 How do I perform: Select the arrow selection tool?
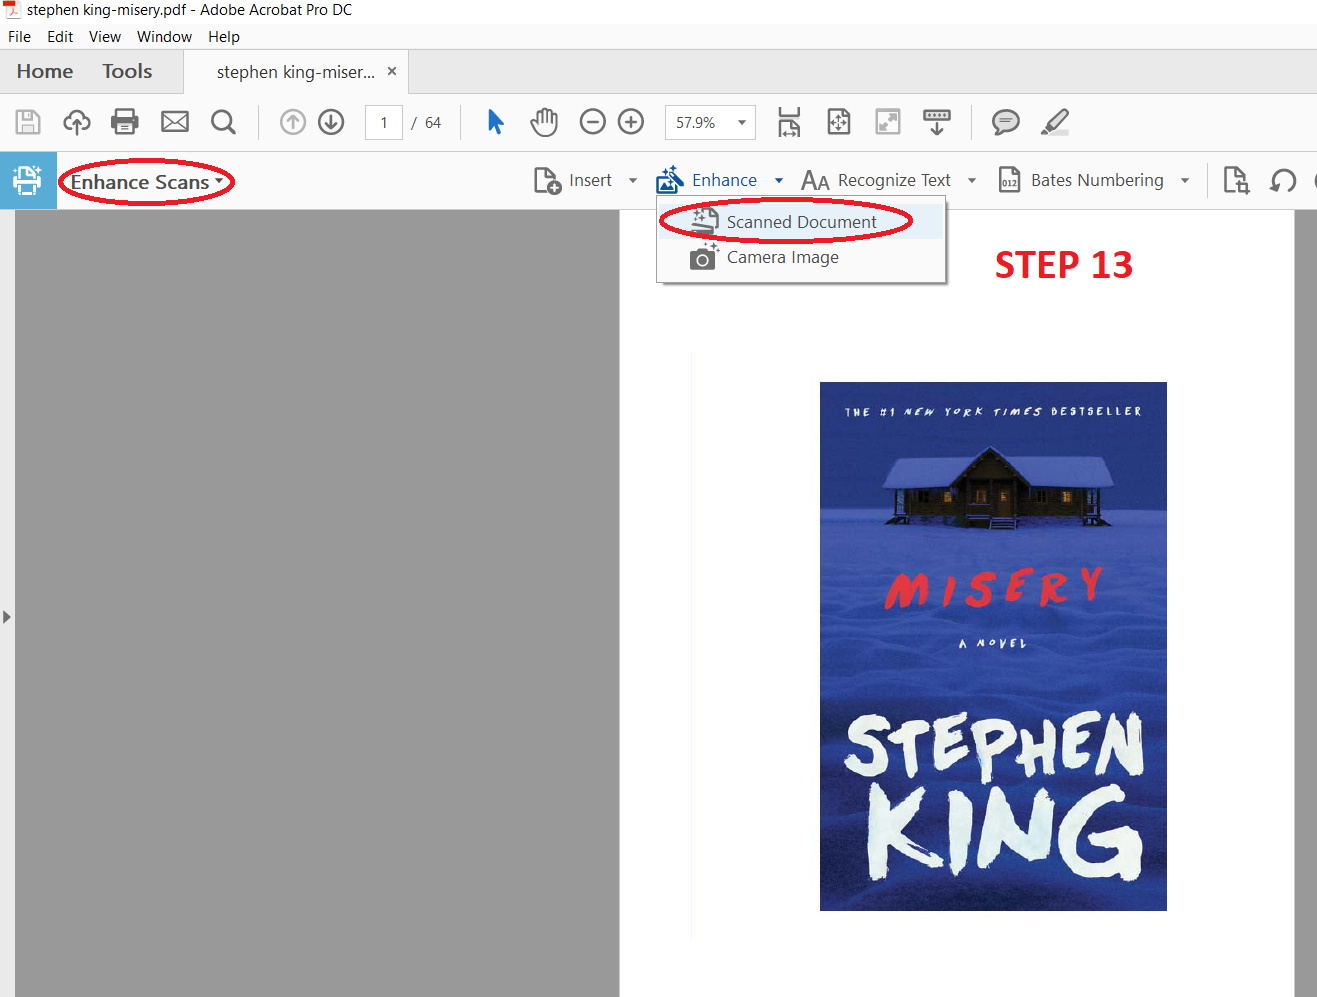(495, 122)
